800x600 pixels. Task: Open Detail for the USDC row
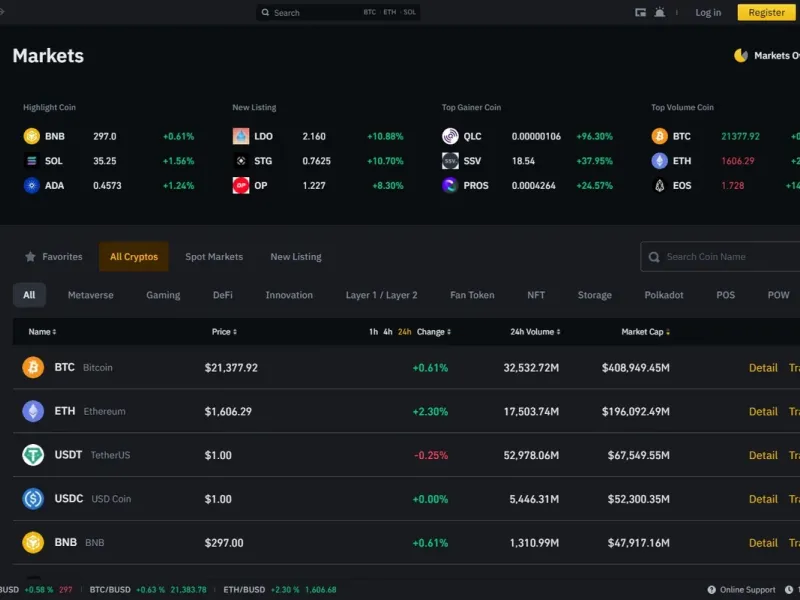(x=763, y=499)
